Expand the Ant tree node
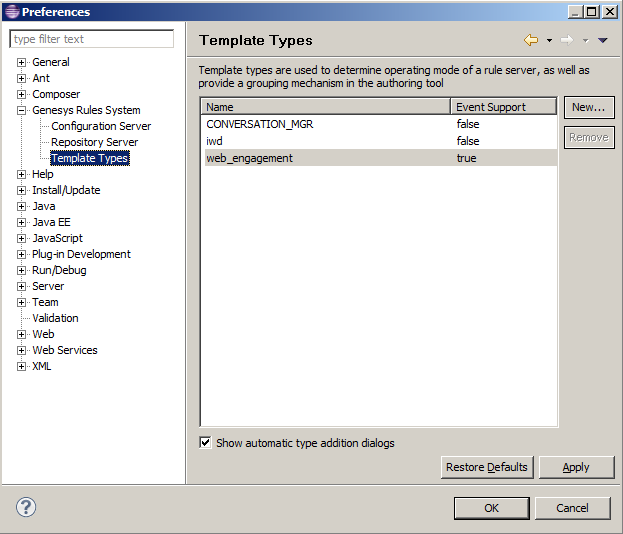Image resolution: width=623 pixels, height=534 pixels. coord(21,78)
